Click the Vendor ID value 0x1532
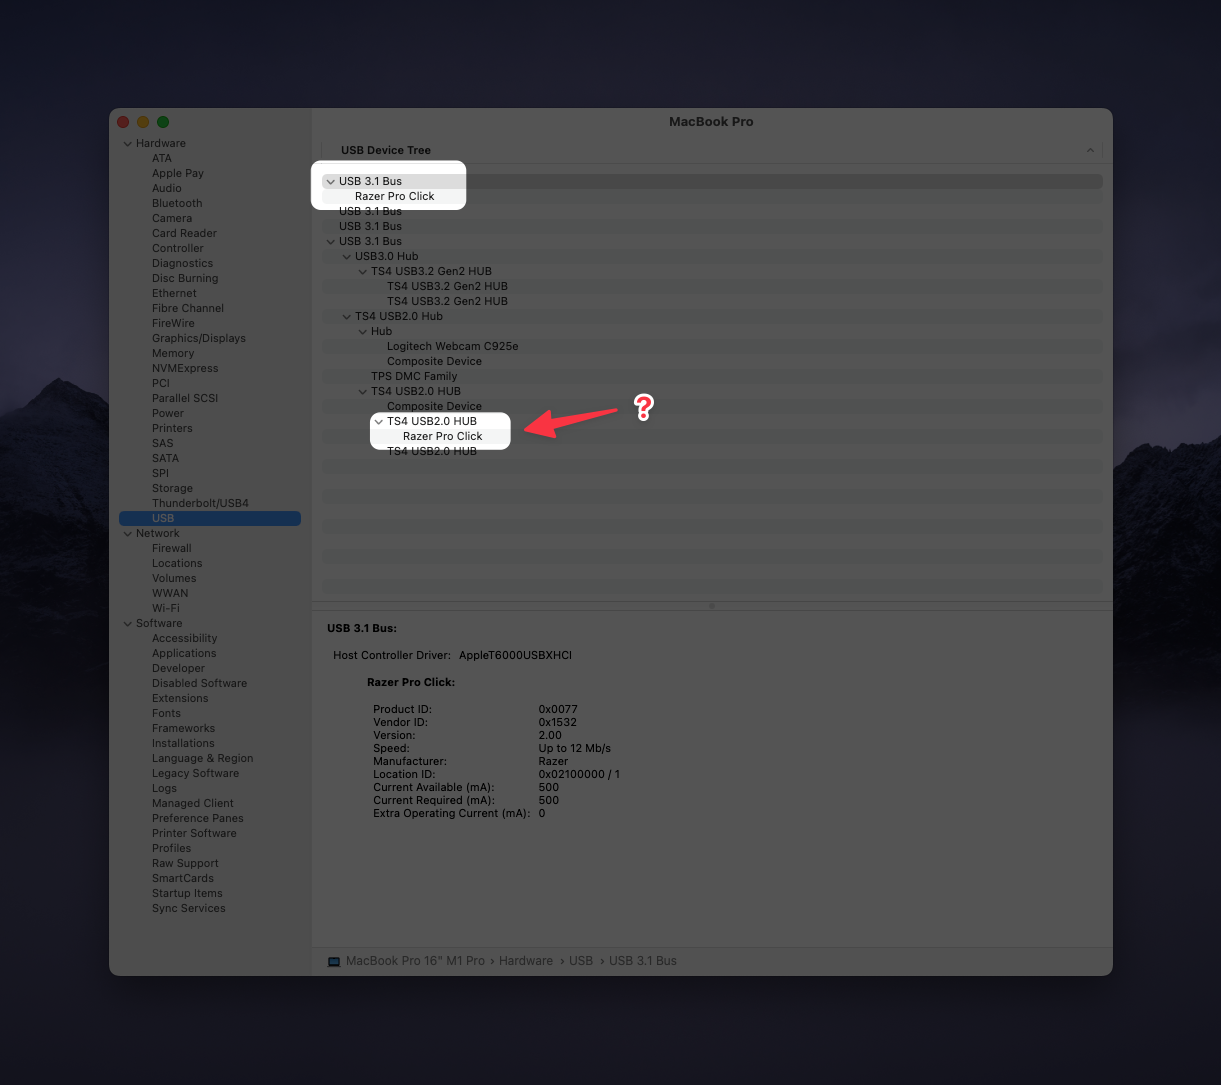 pos(557,723)
